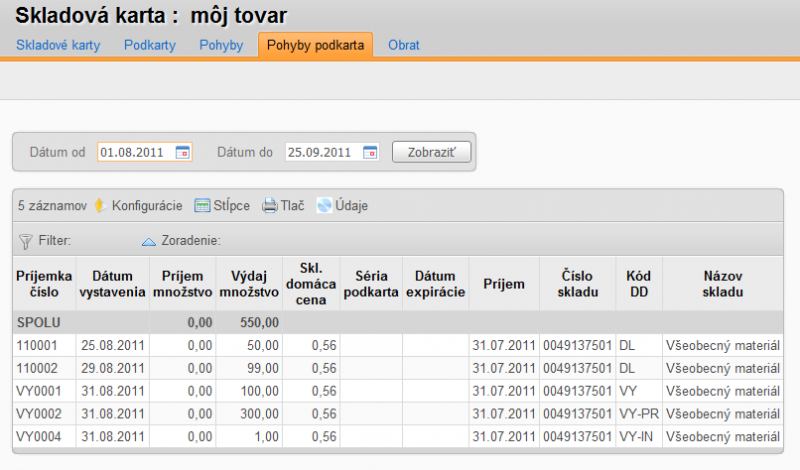The height and width of the screenshot is (470, 800).
Task: Sort by Číslo skladu column header
Action: coord(578,284)
